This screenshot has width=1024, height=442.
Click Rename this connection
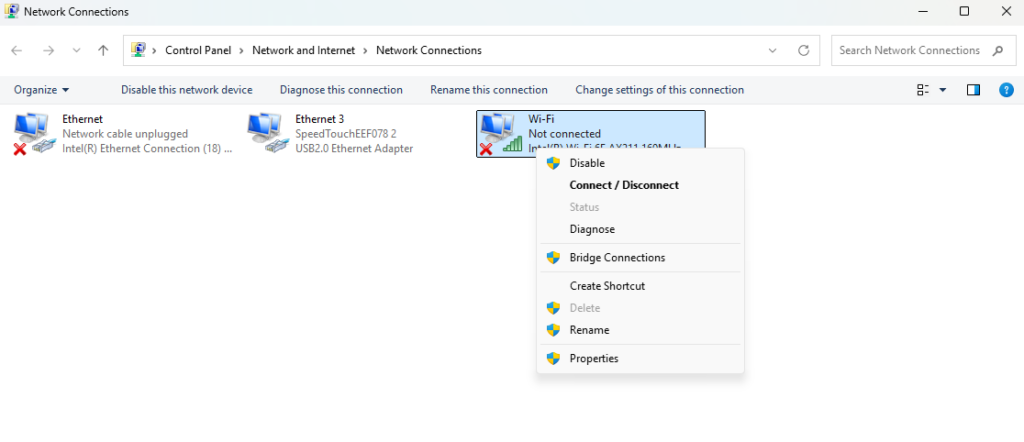pos(488,90)
